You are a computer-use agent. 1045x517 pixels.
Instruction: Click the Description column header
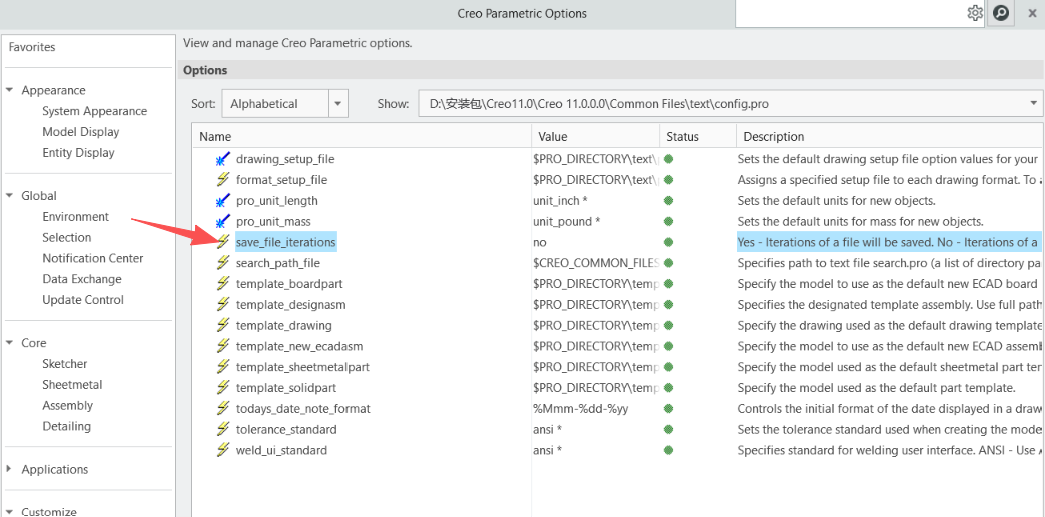[889, 137]
